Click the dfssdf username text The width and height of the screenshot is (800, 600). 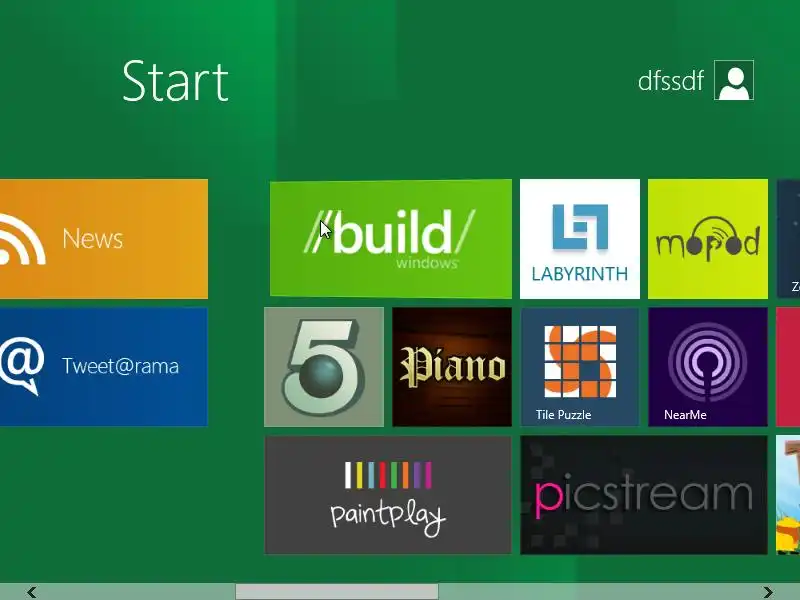coord(670,81)
